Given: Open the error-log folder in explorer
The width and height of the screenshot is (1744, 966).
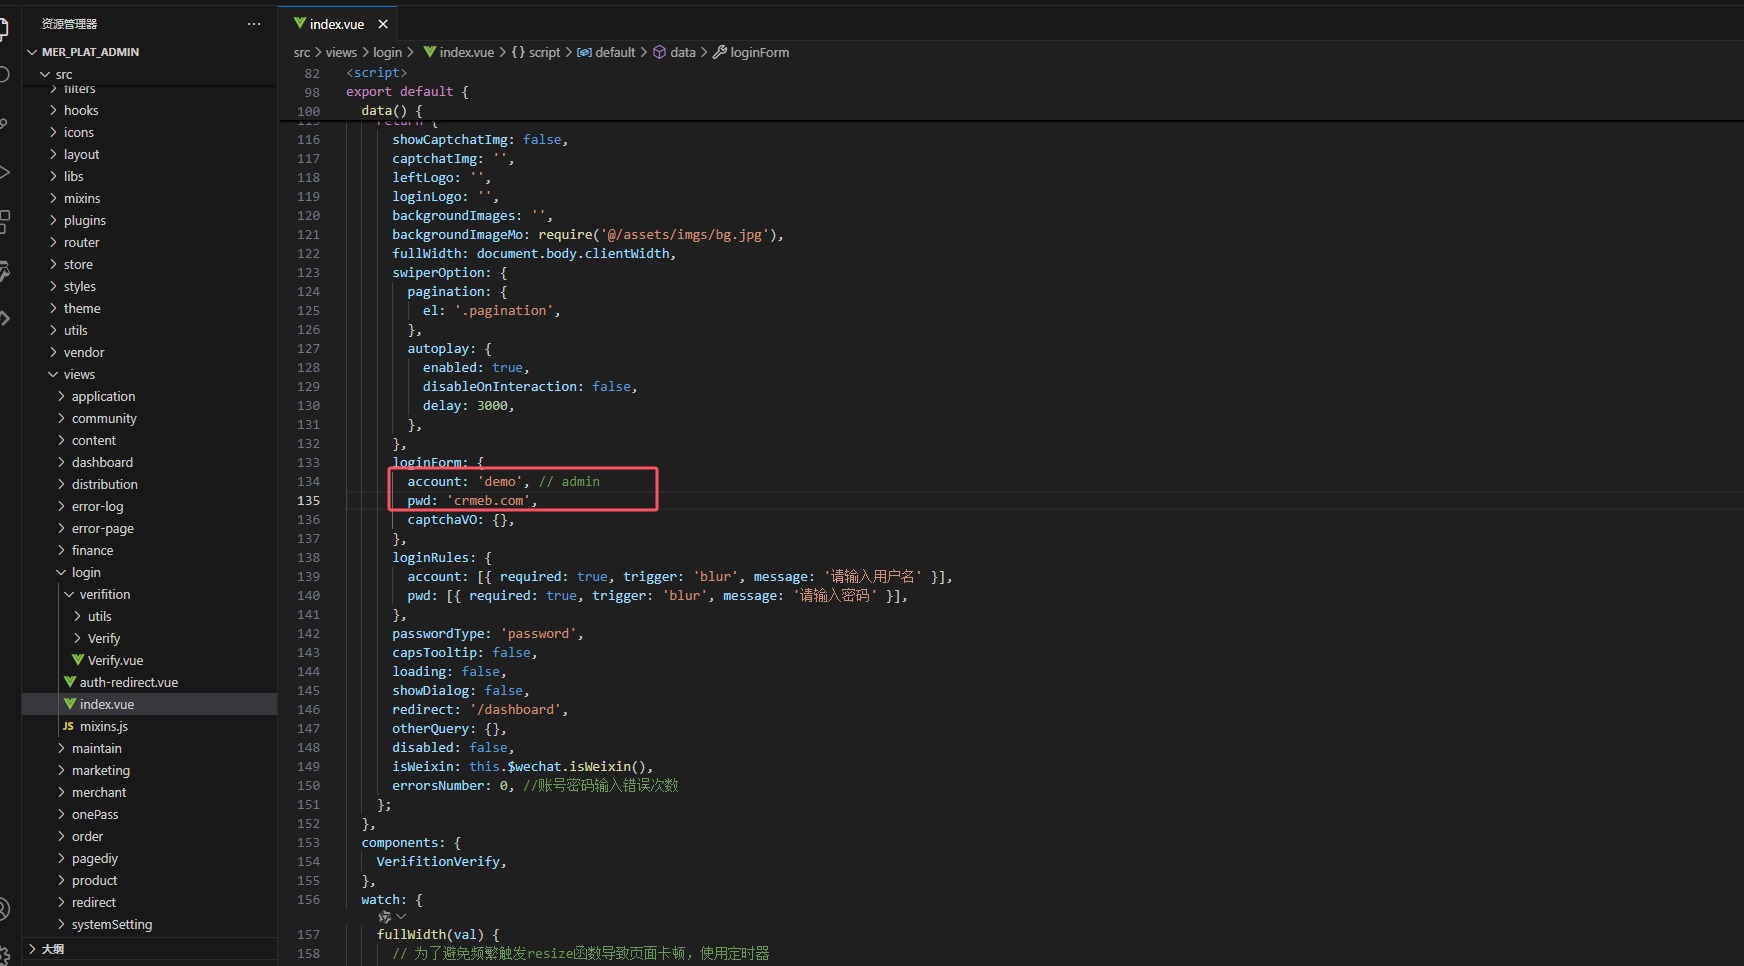Looking at the screenshot, I should 98,506.
